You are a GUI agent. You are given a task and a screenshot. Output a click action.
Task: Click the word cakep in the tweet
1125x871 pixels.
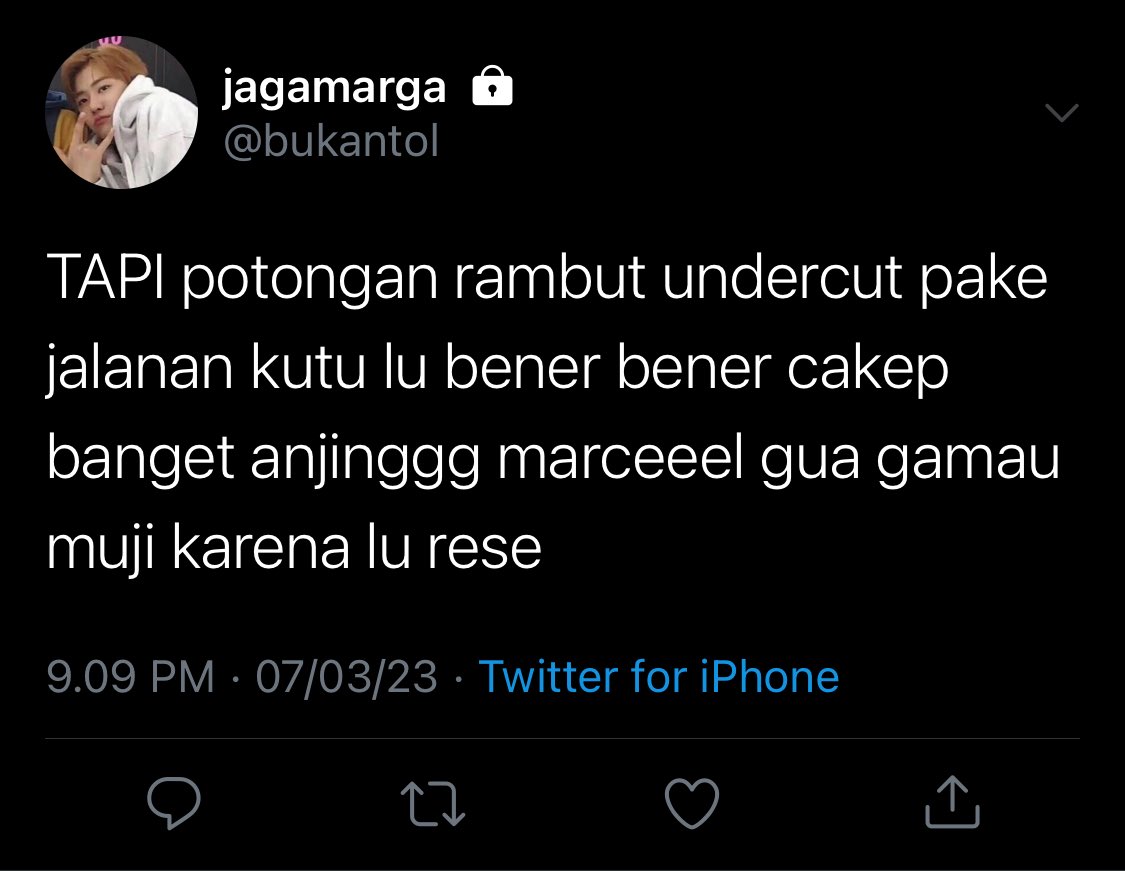(x=867, y=369)
